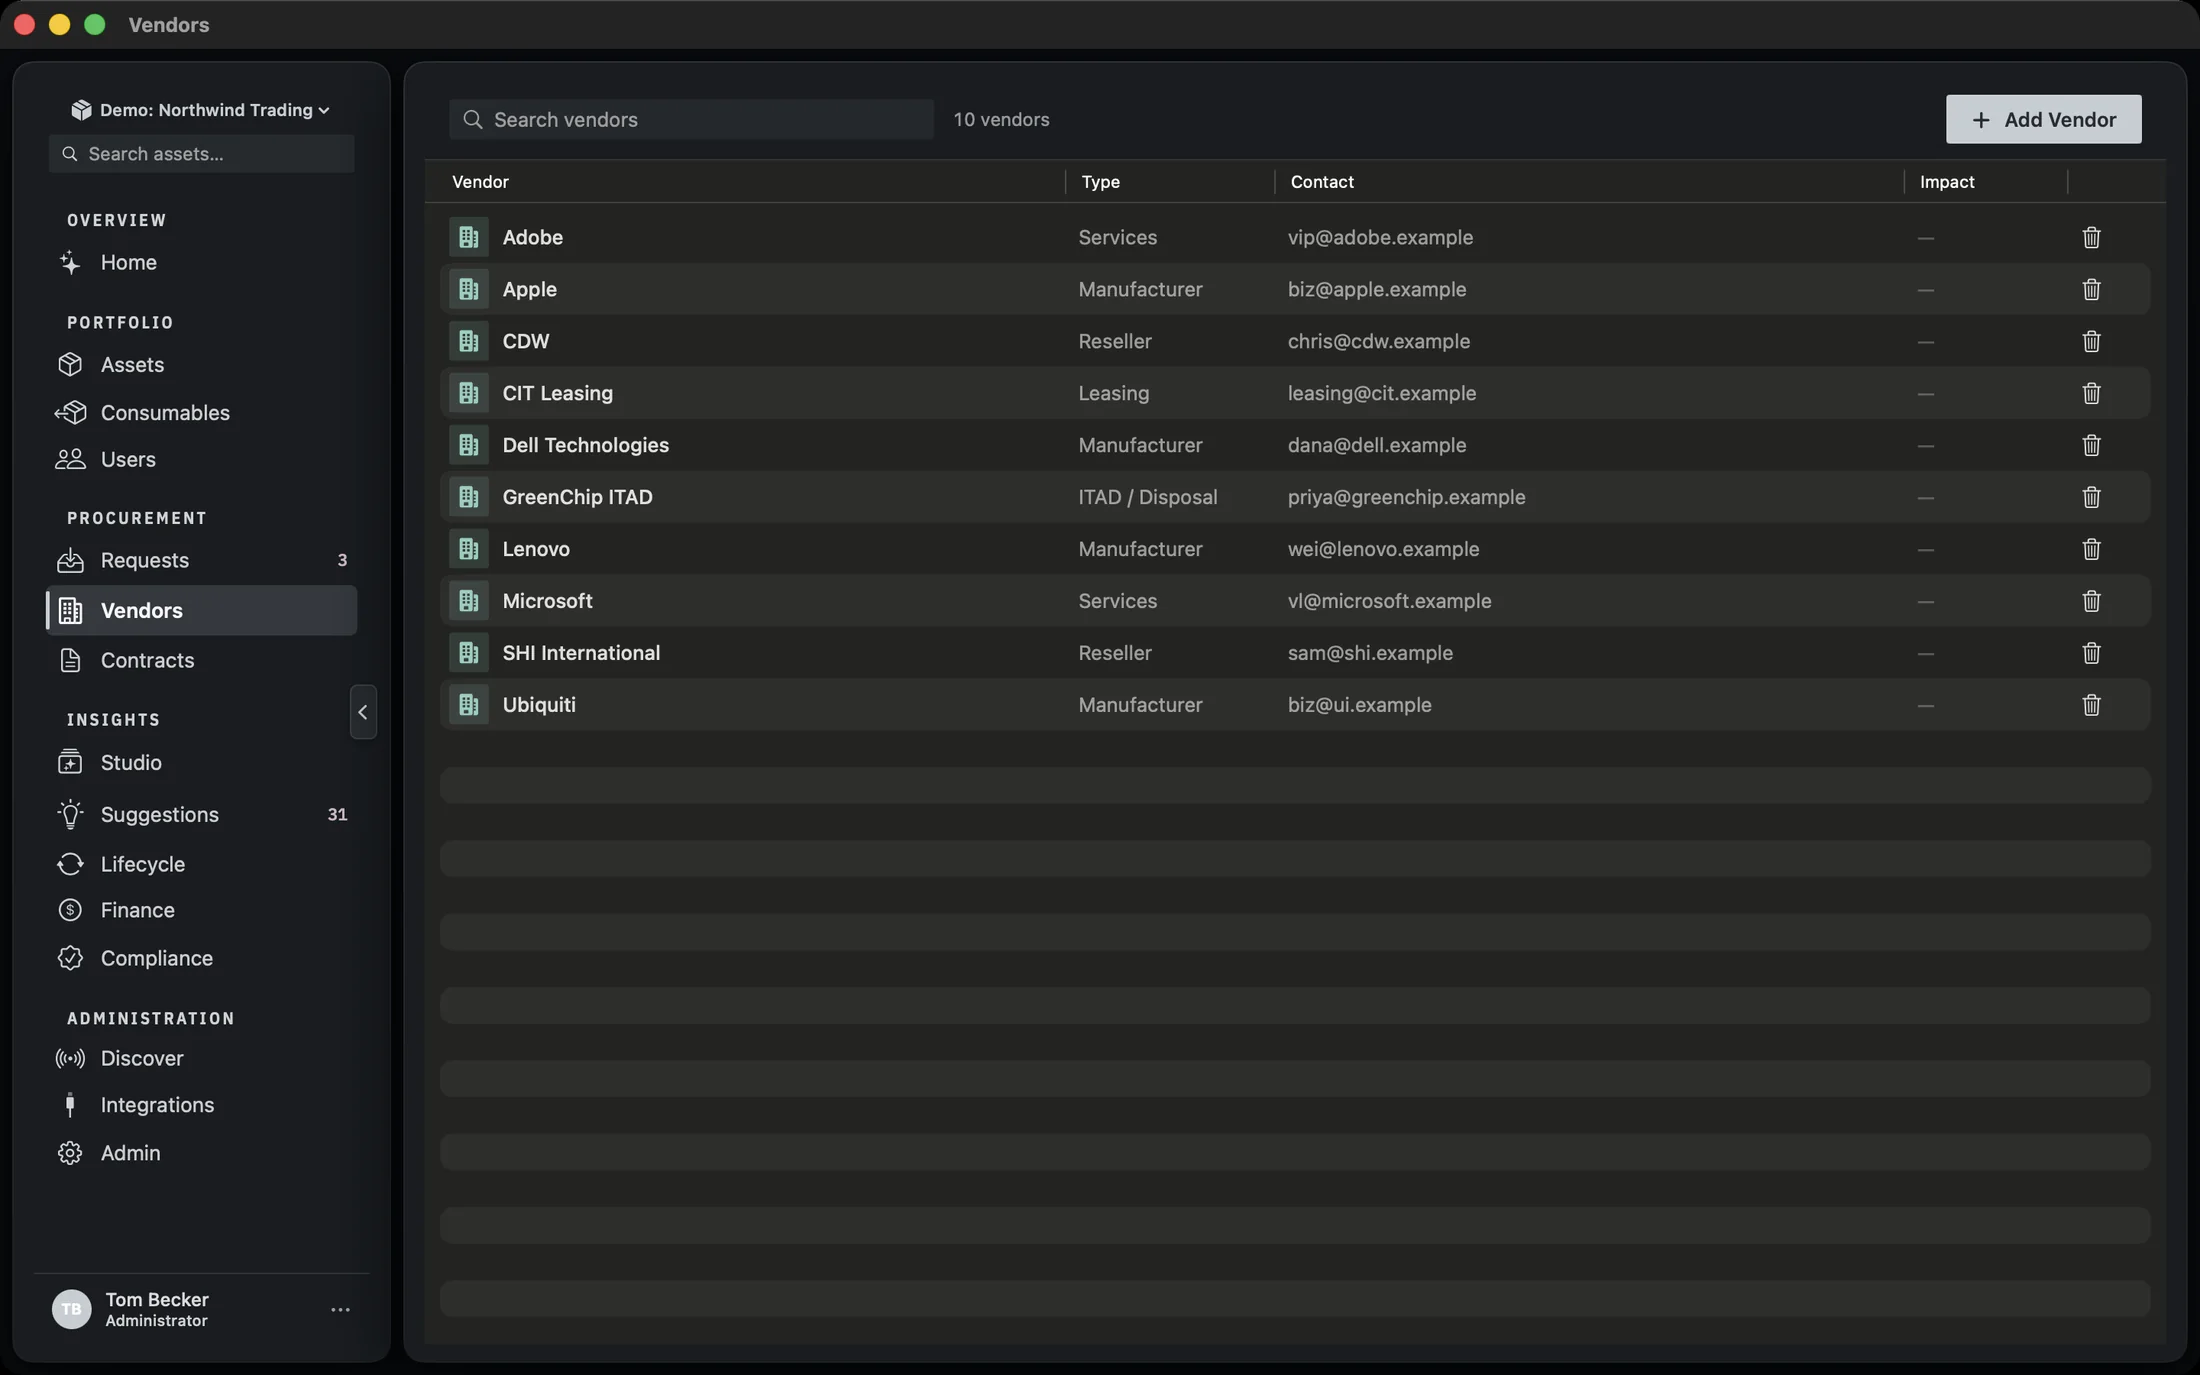Click the 10 vendors count label
2200x1375 pixels.
pos(1001,120)
